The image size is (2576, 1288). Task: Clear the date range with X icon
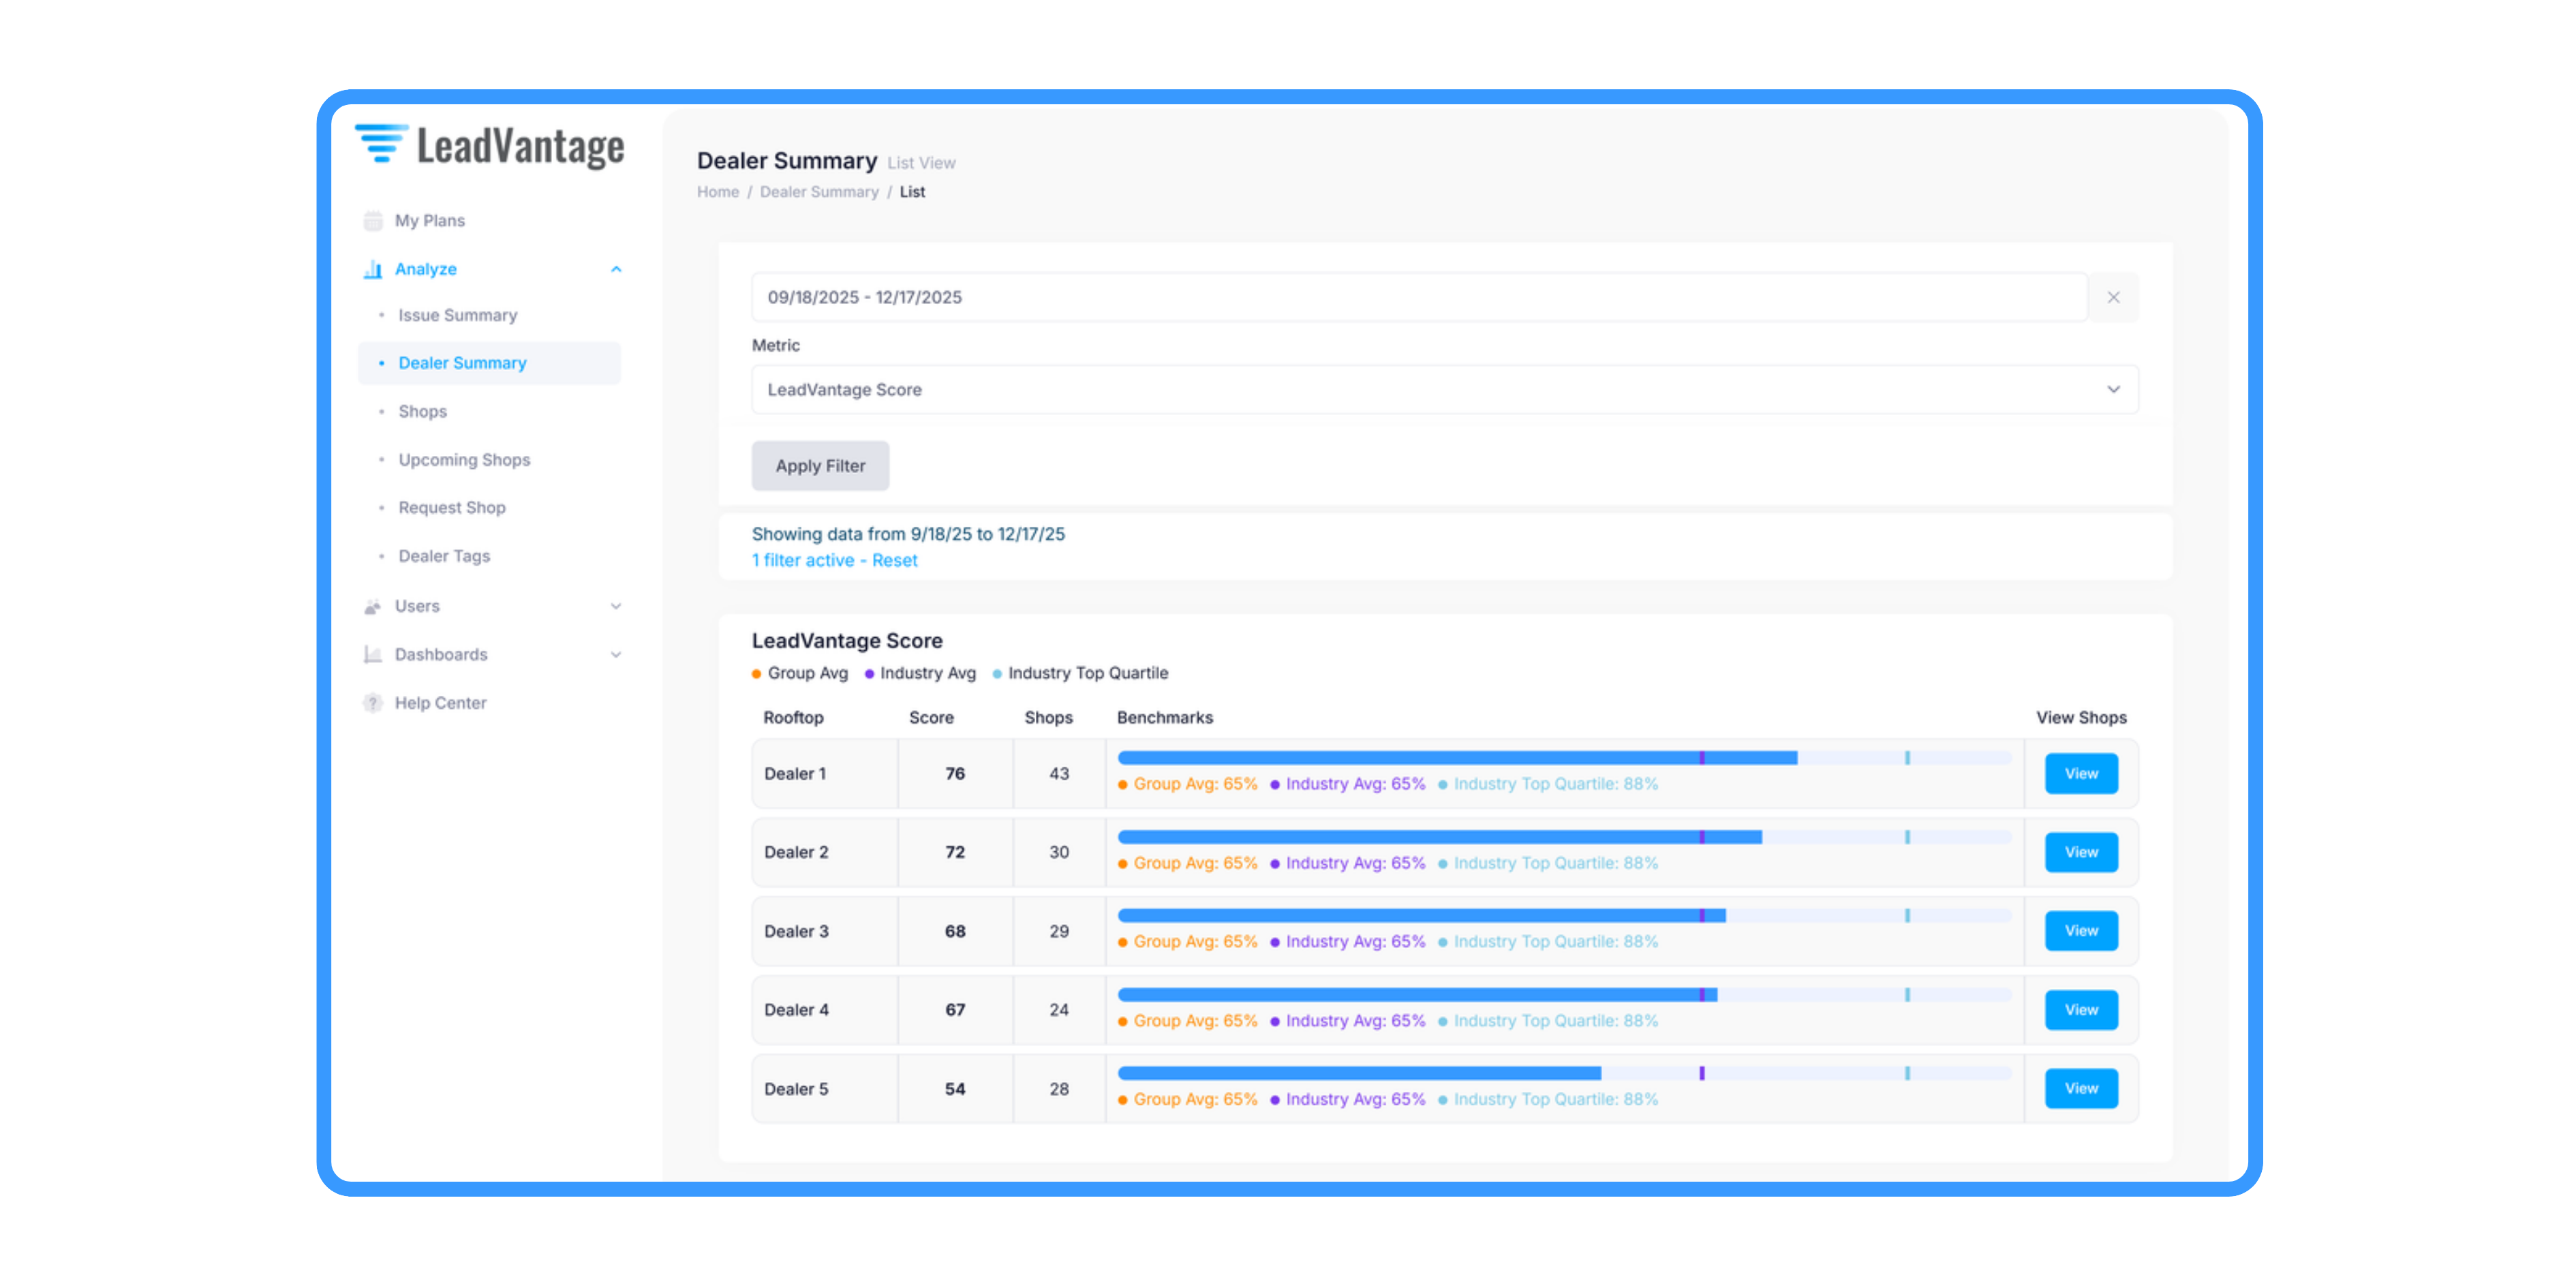[2113, 297]
